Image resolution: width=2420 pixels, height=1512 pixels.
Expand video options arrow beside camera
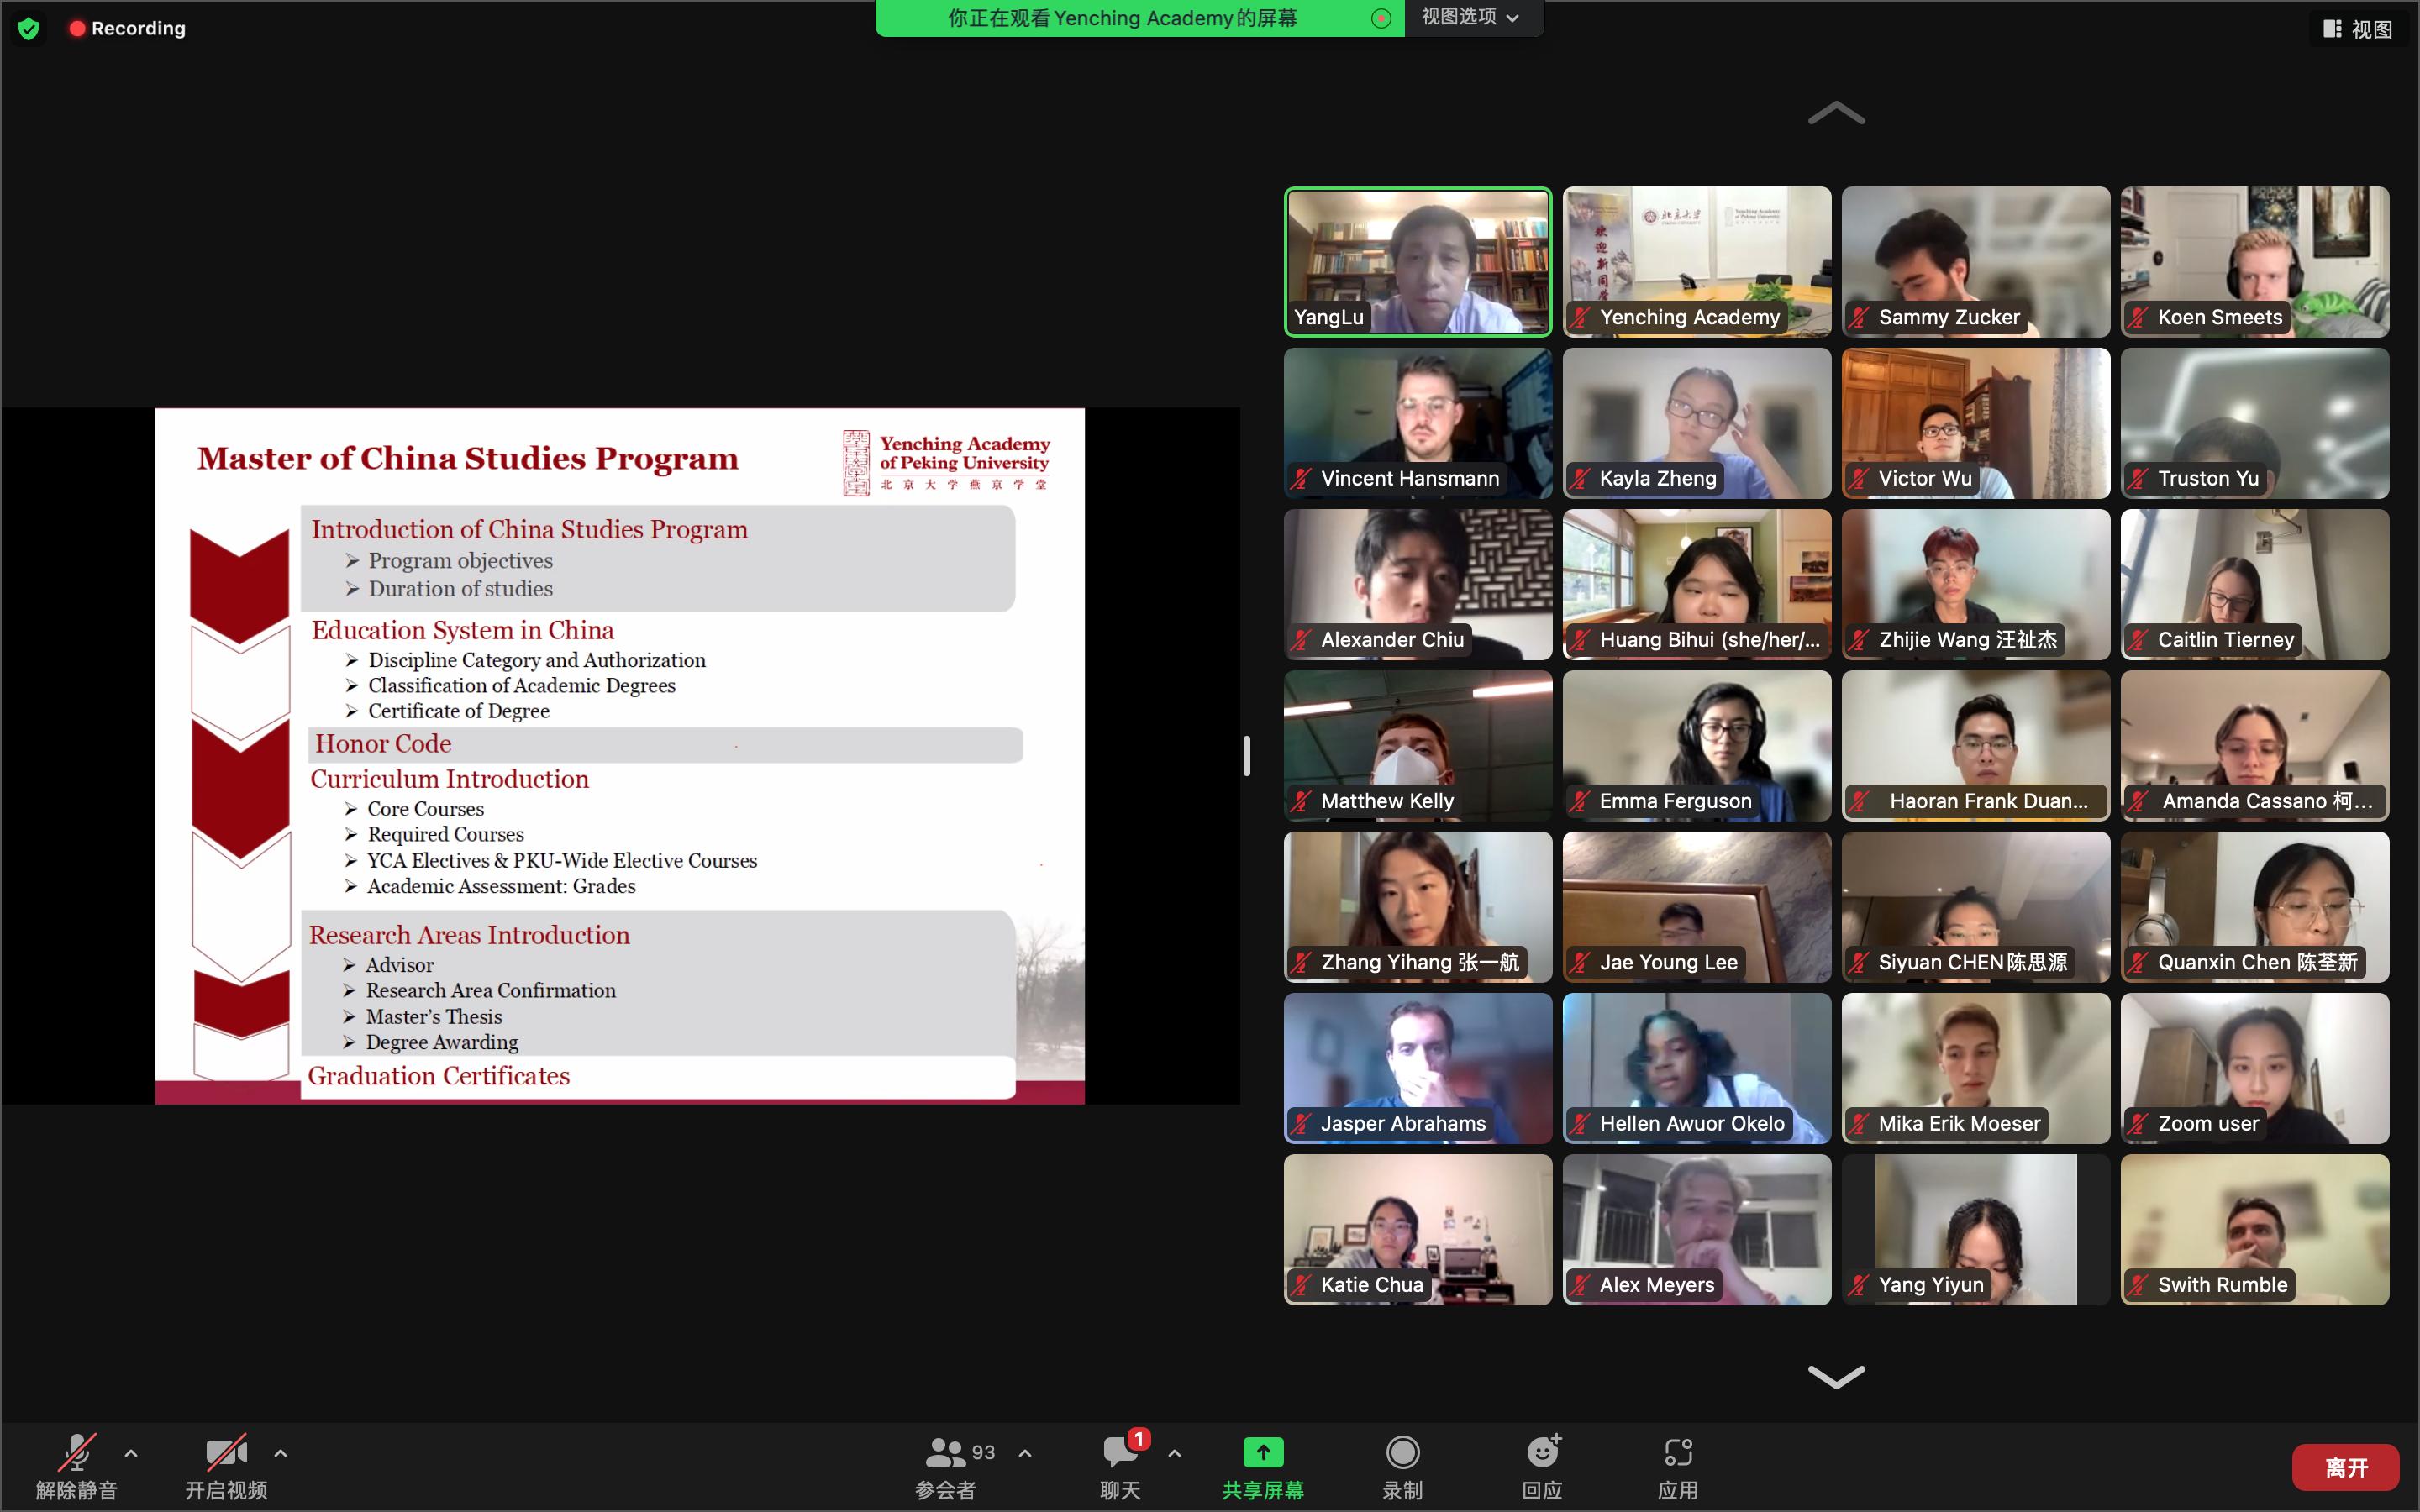point(281,1453)
